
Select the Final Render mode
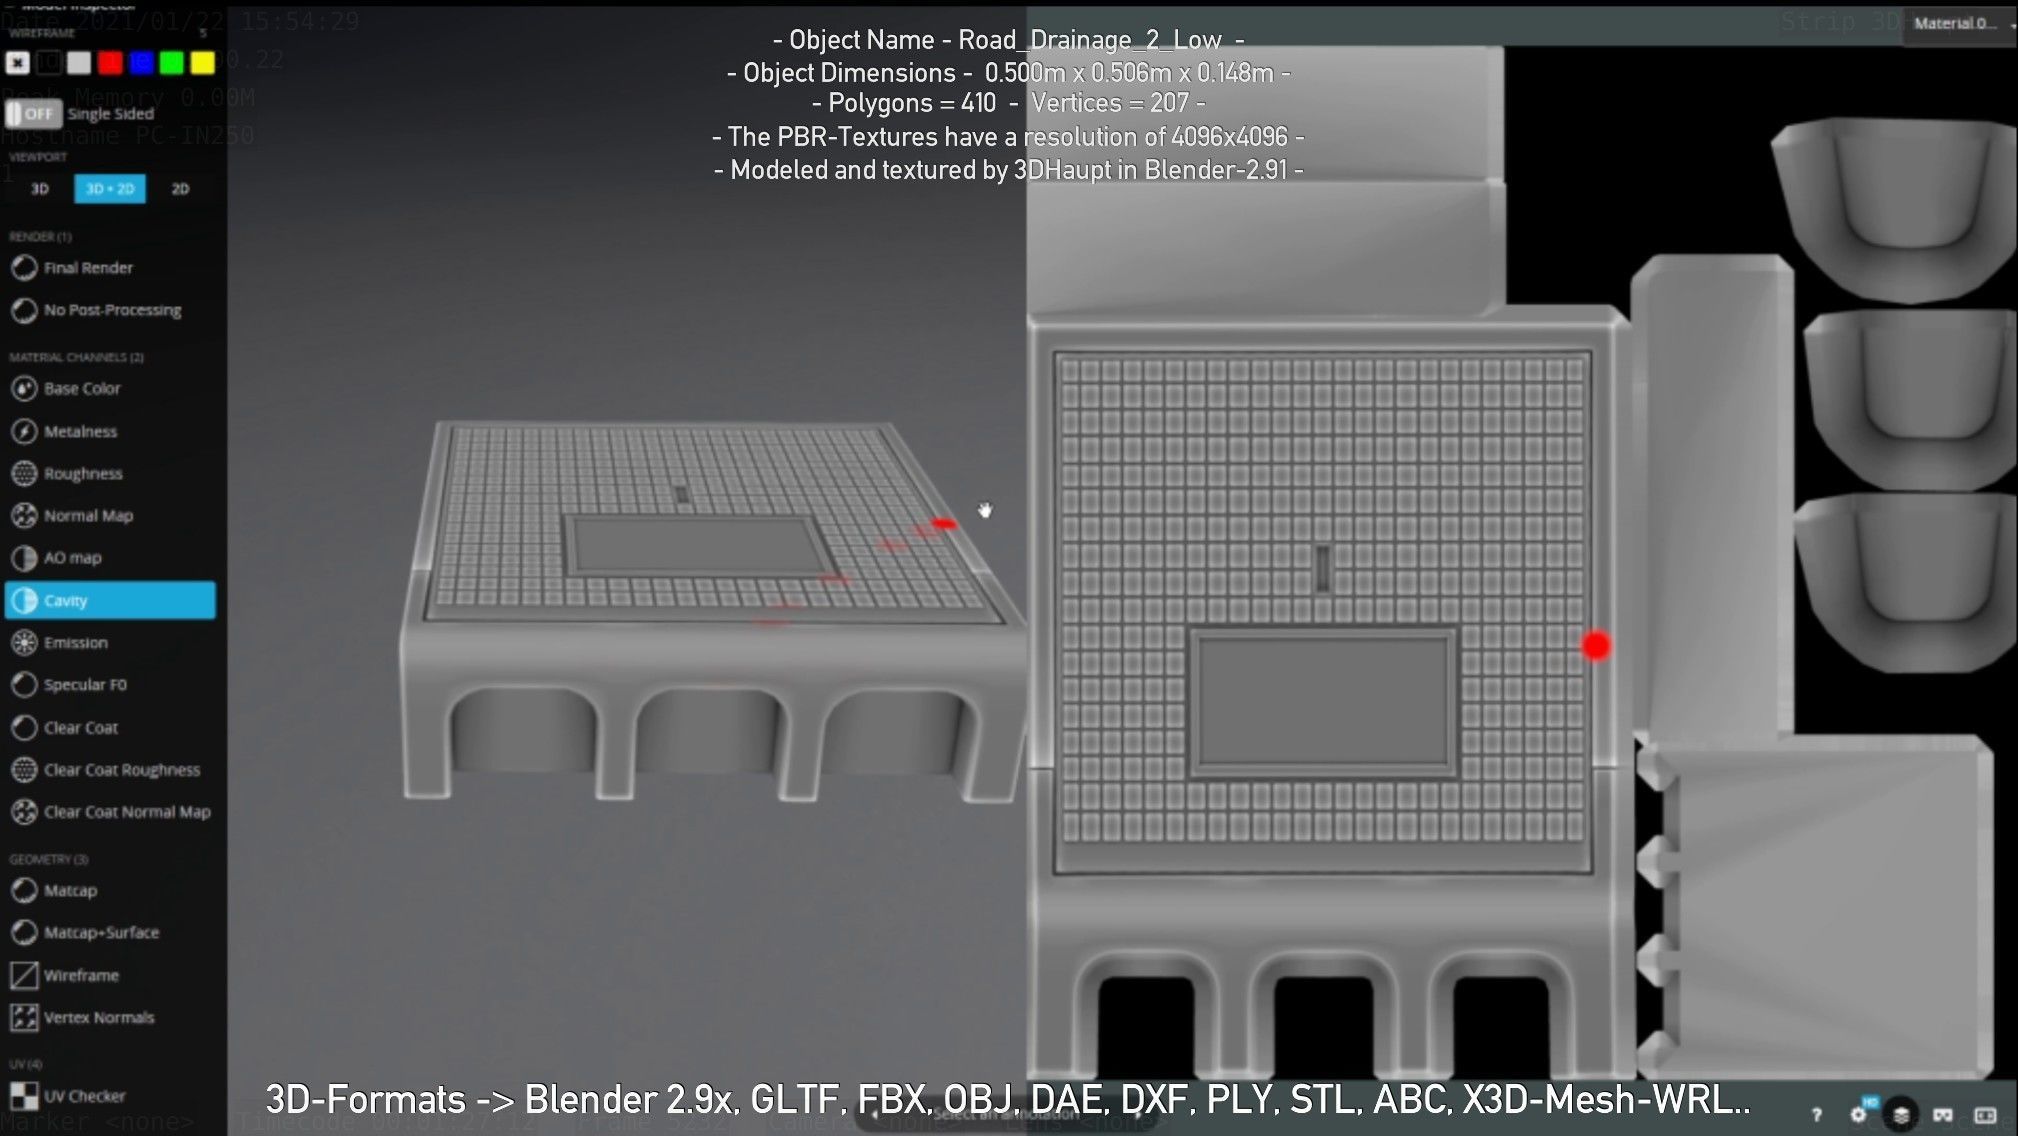tap(72, 268)
